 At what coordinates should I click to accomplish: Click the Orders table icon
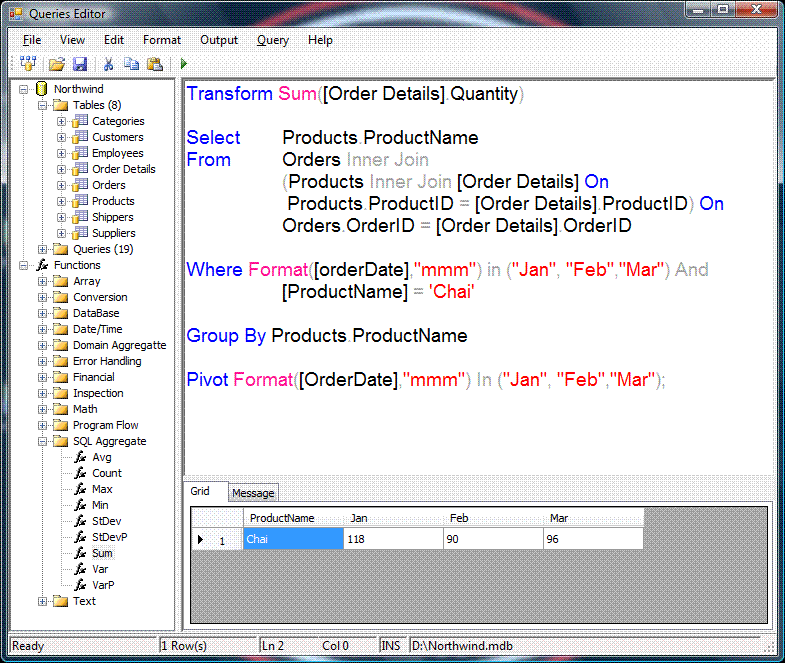[x=80, y=185]
